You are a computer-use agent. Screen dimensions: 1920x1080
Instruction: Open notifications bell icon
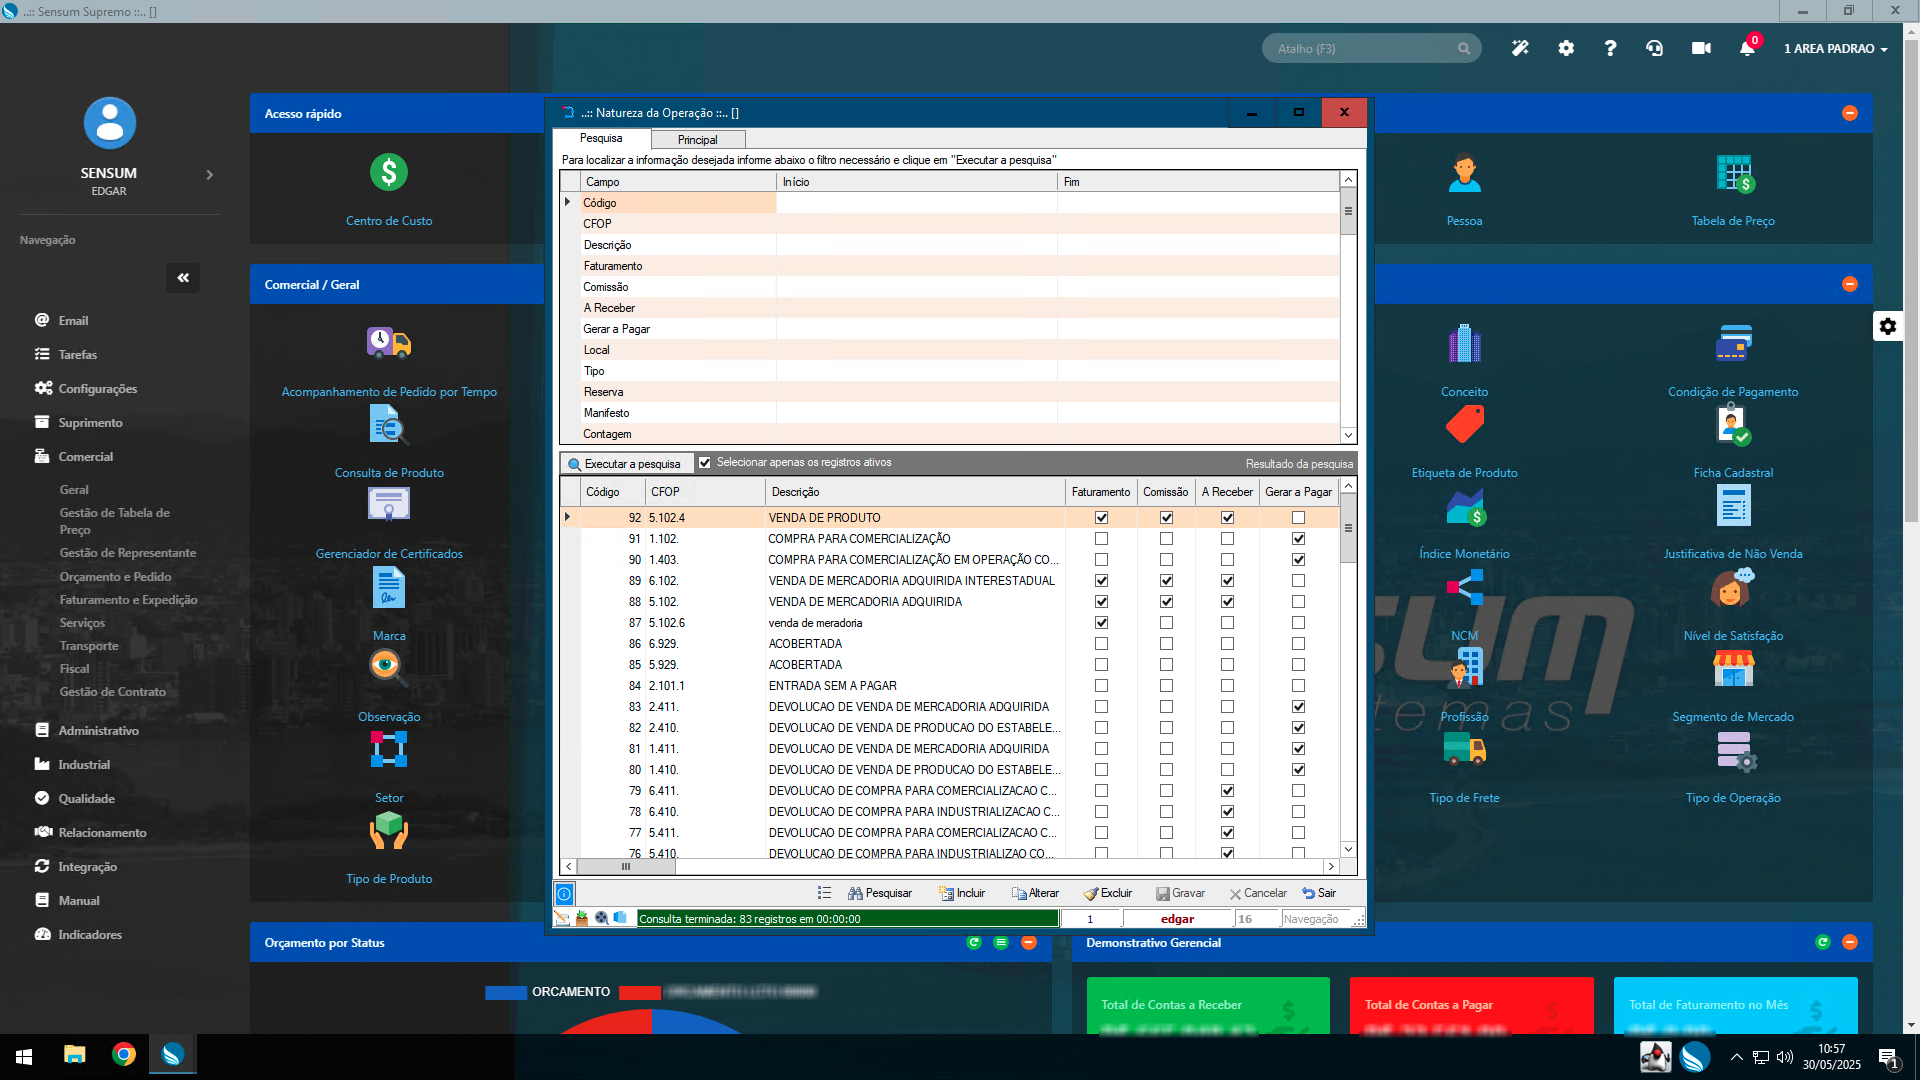pos(1747,48)
